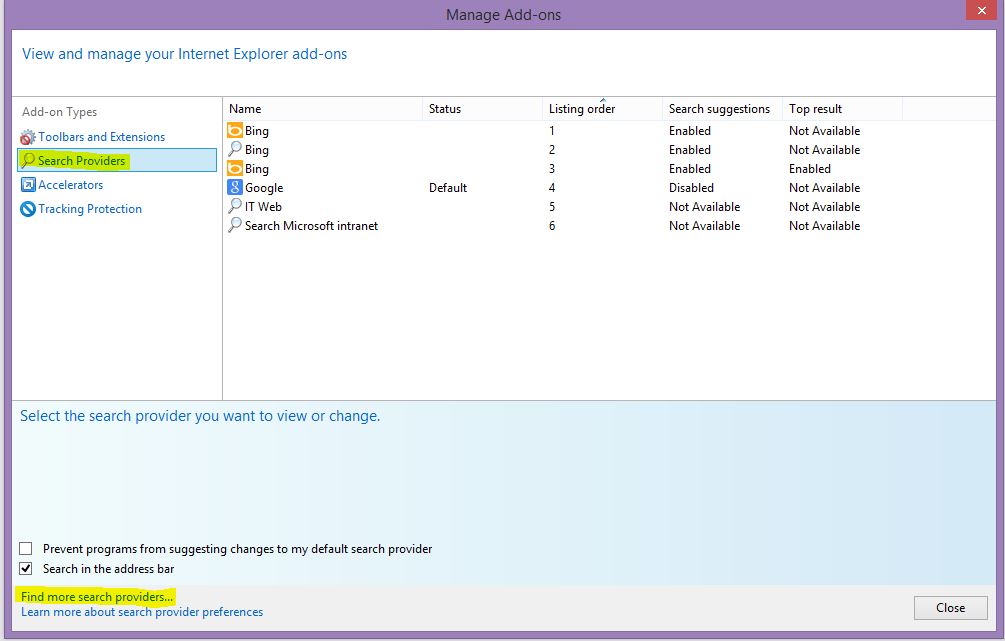The image size is (1005, 641).
Task: Click listing order 6 for Search Microsoft intranet
Action: 552,226
